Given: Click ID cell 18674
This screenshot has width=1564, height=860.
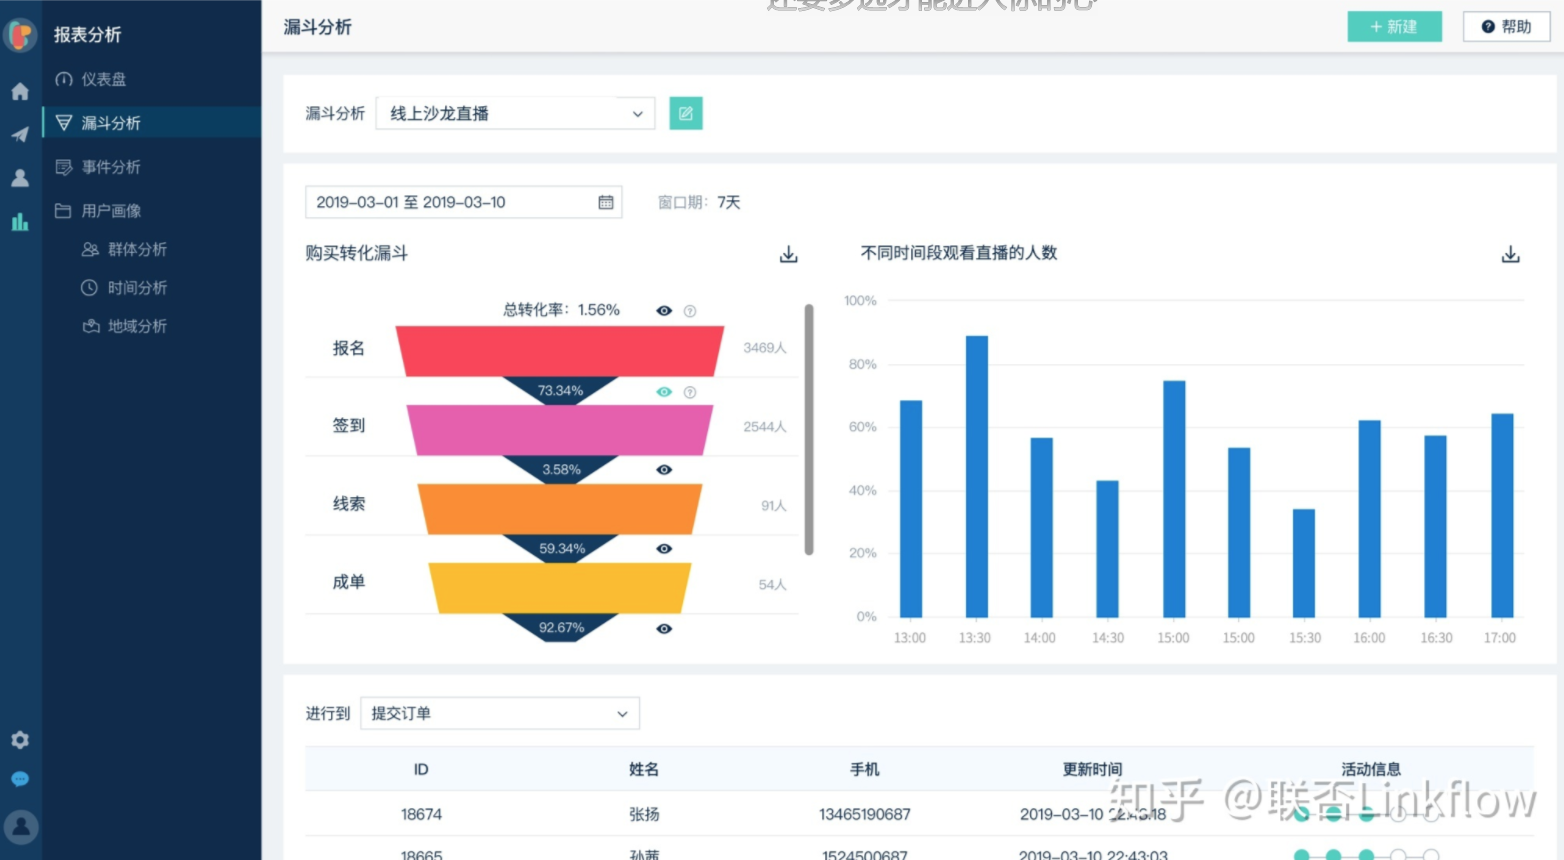Looking at the screenshot, I should click(421, 815).
